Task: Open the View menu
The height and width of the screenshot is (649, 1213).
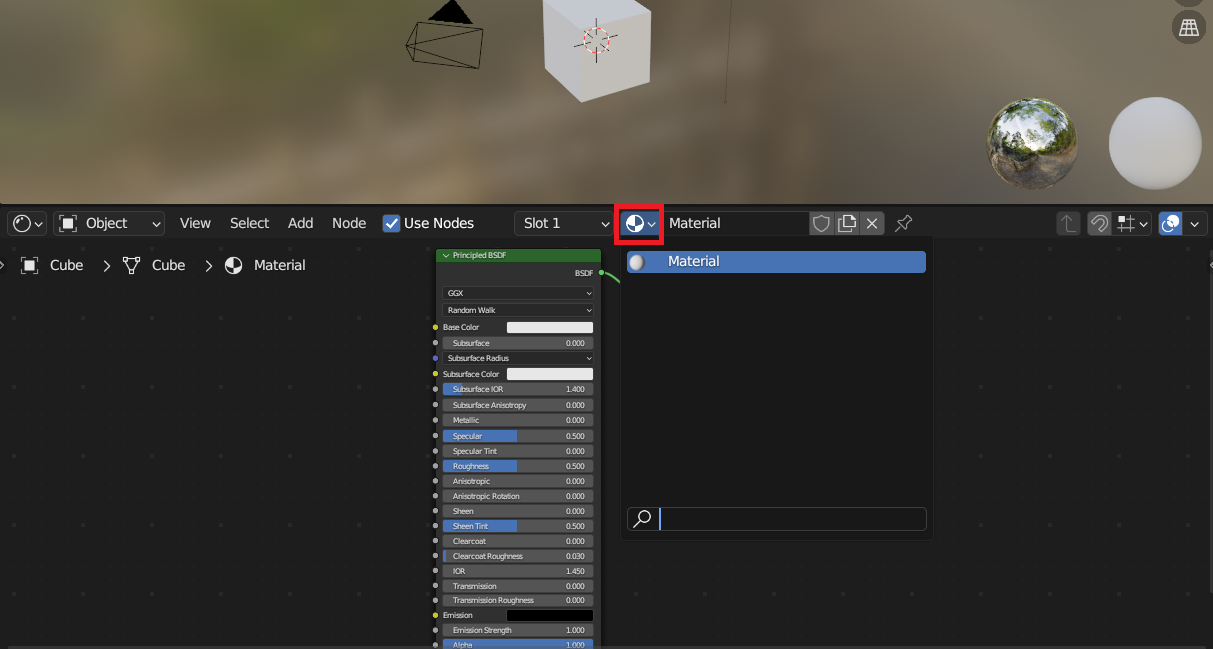Action: tap(195, 223)
